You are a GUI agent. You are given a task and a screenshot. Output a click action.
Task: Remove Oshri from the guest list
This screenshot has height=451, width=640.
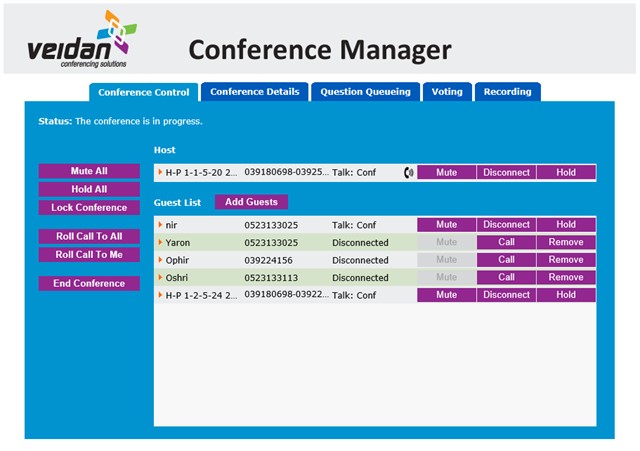(x=565, y=278)
